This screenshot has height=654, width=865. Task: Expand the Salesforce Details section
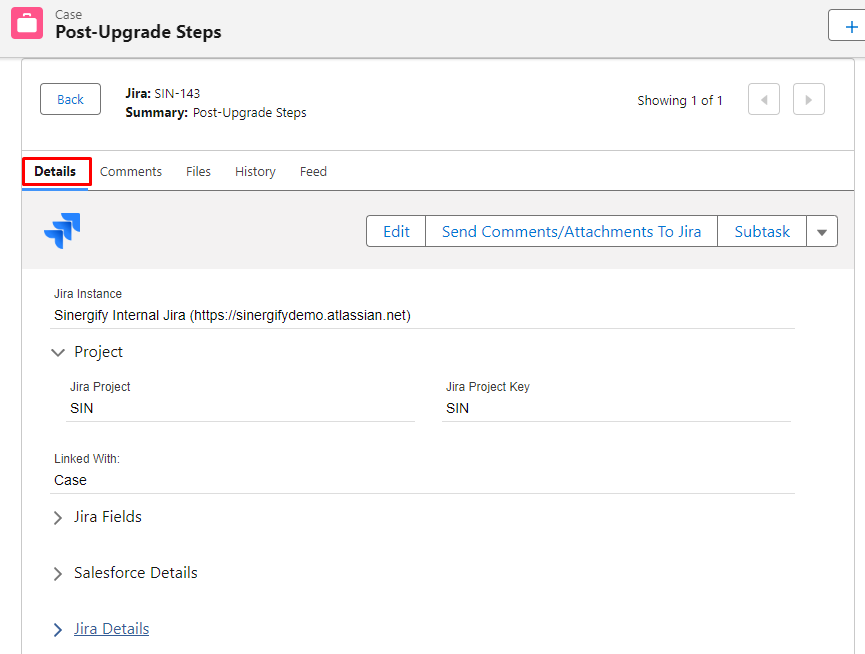58,574
